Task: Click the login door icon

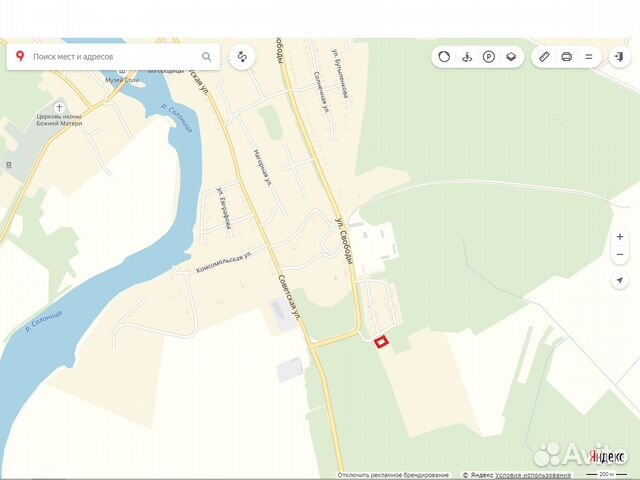Action: click(620, 57)
